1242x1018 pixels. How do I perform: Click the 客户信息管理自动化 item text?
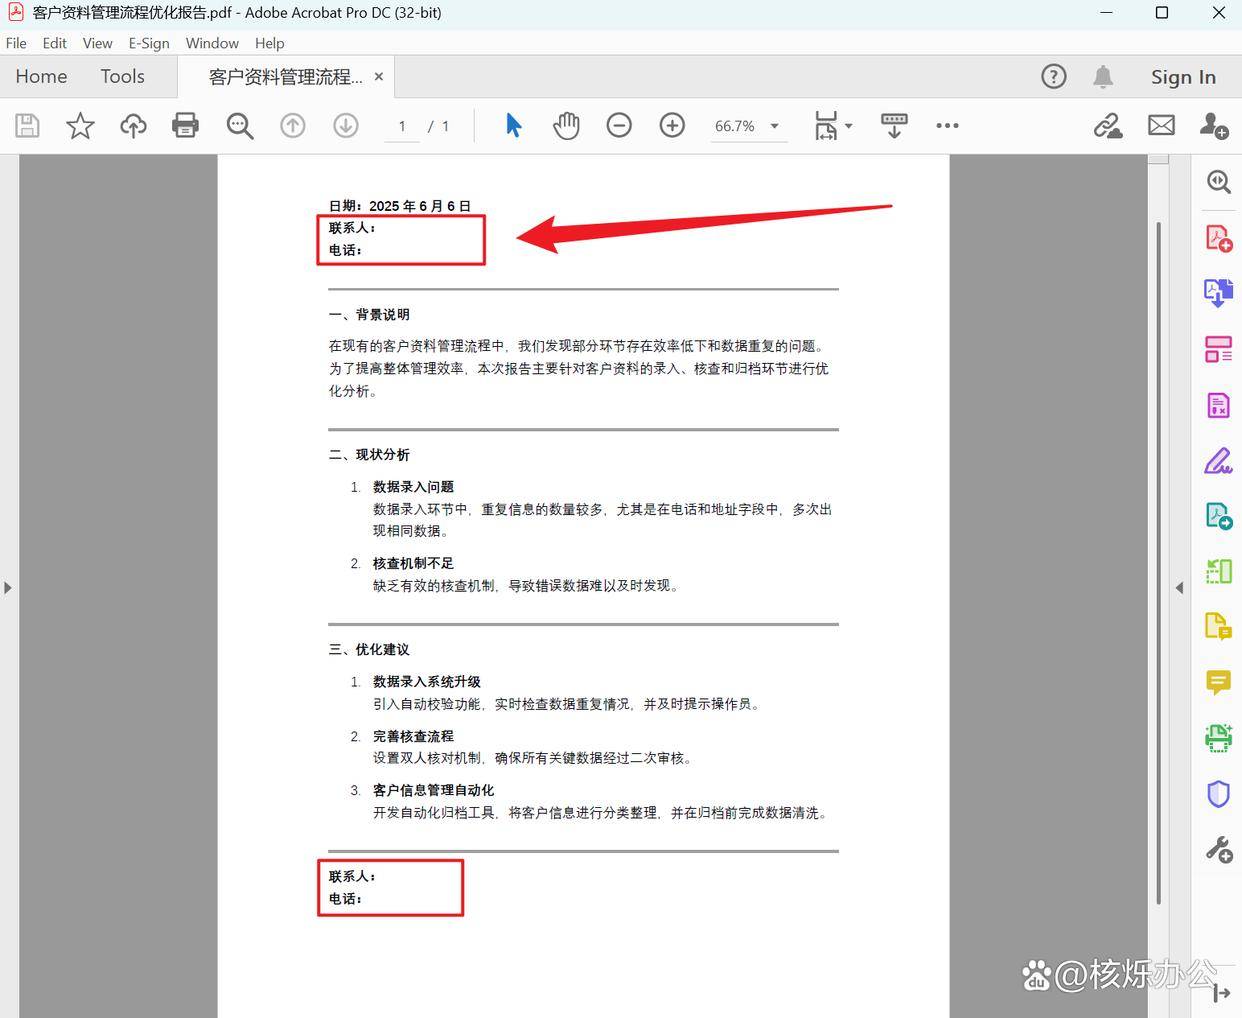433,790
